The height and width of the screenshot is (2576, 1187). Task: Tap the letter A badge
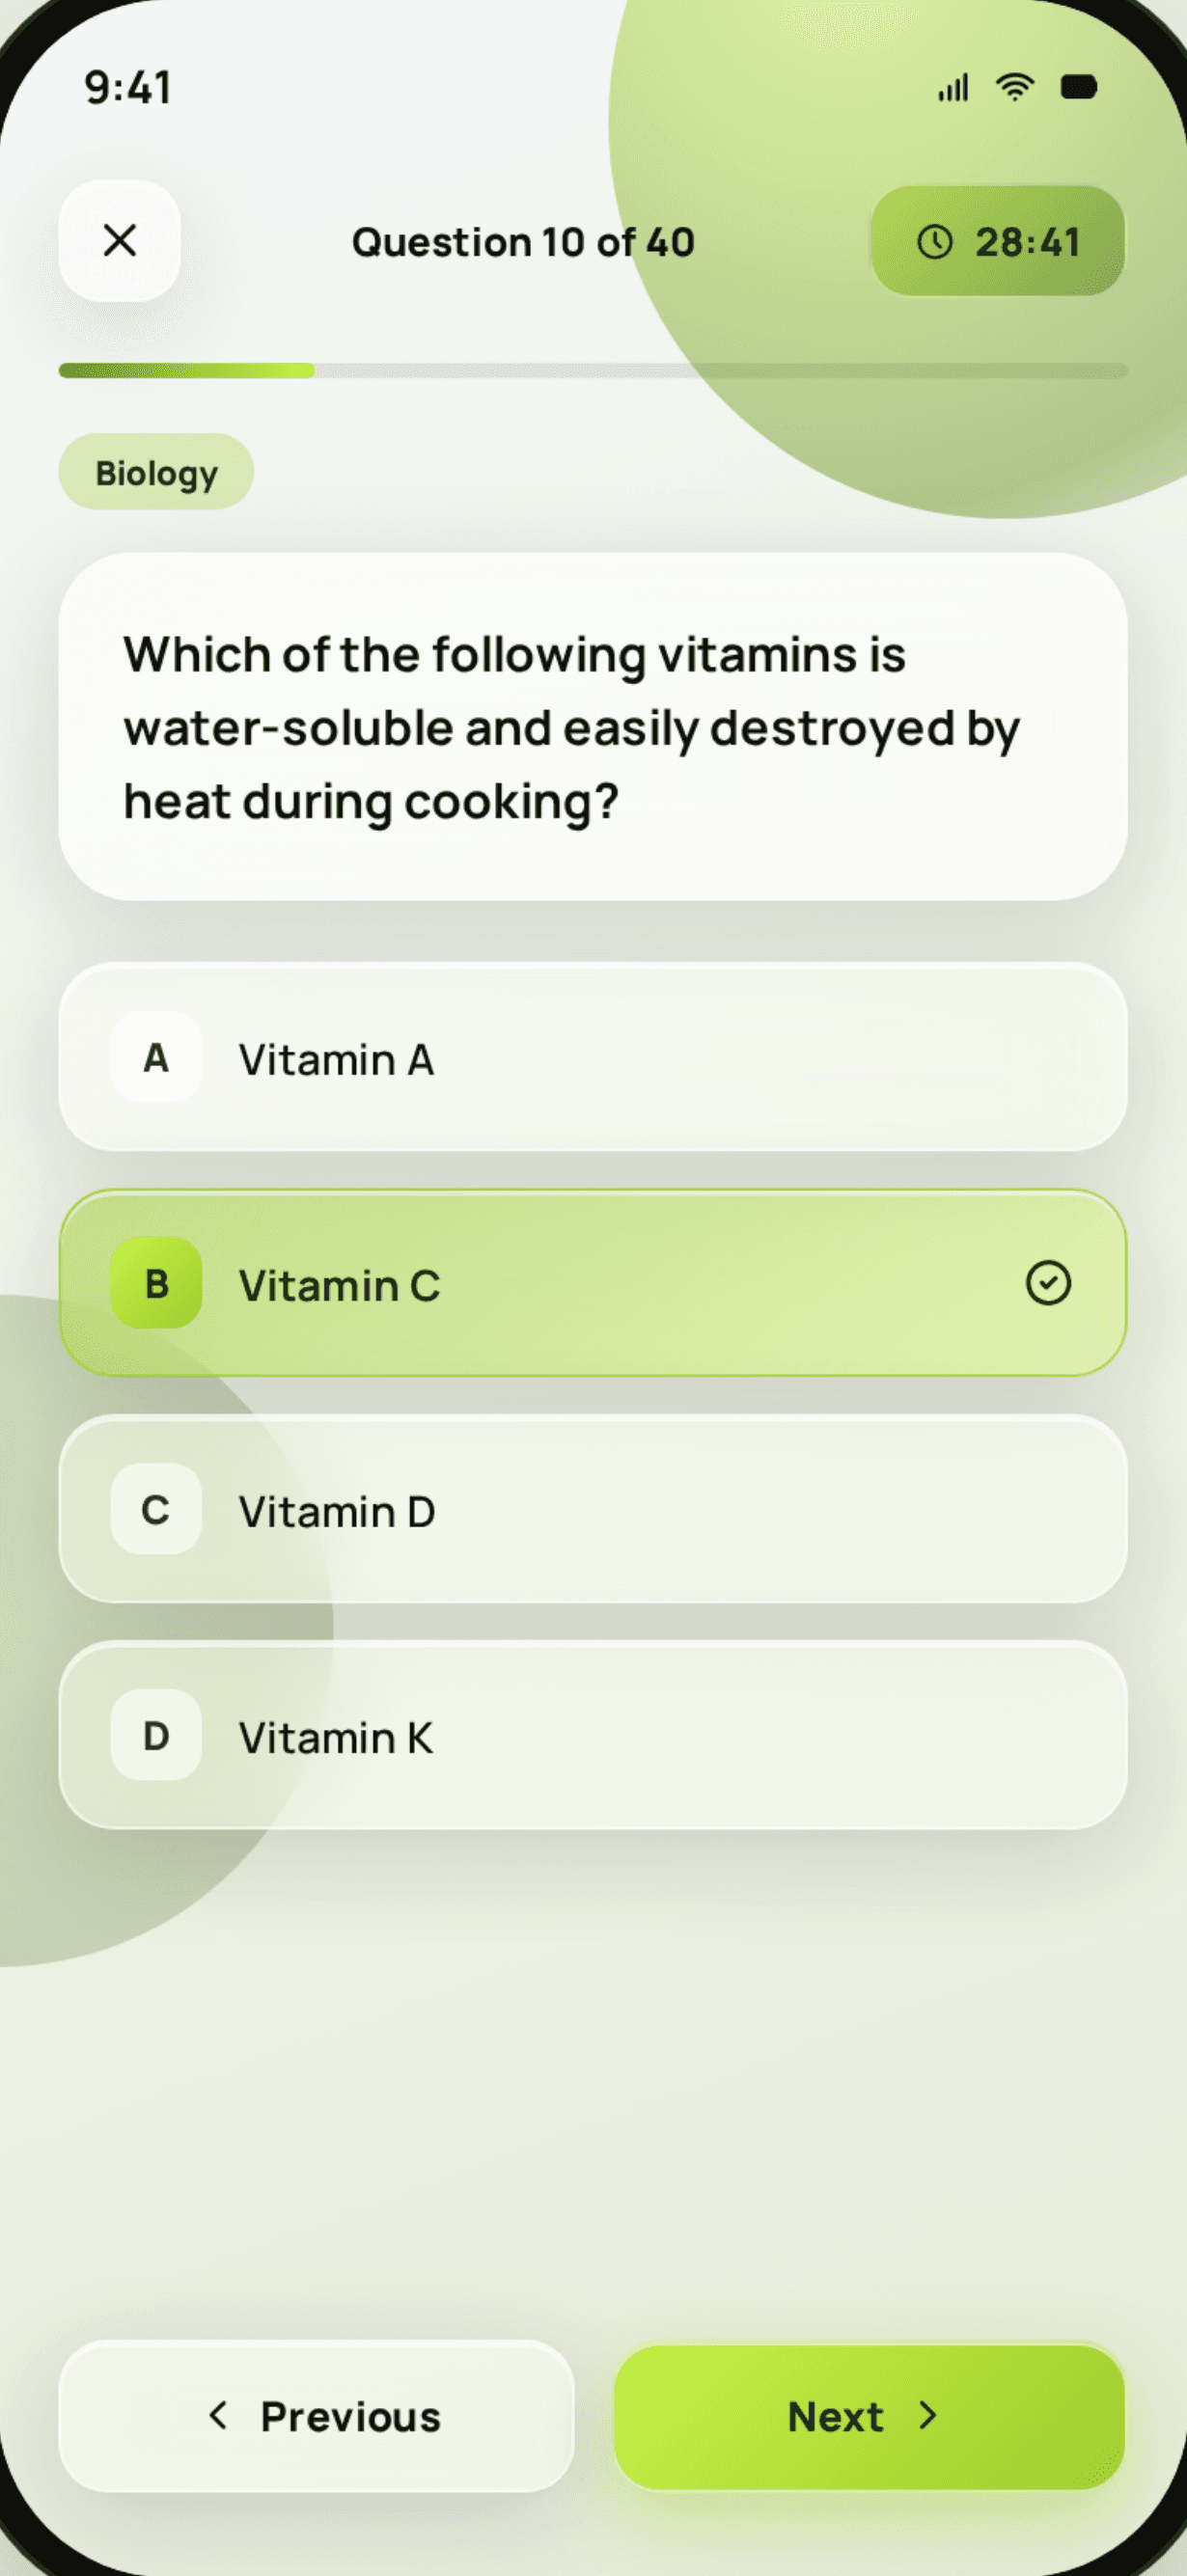156,1057
